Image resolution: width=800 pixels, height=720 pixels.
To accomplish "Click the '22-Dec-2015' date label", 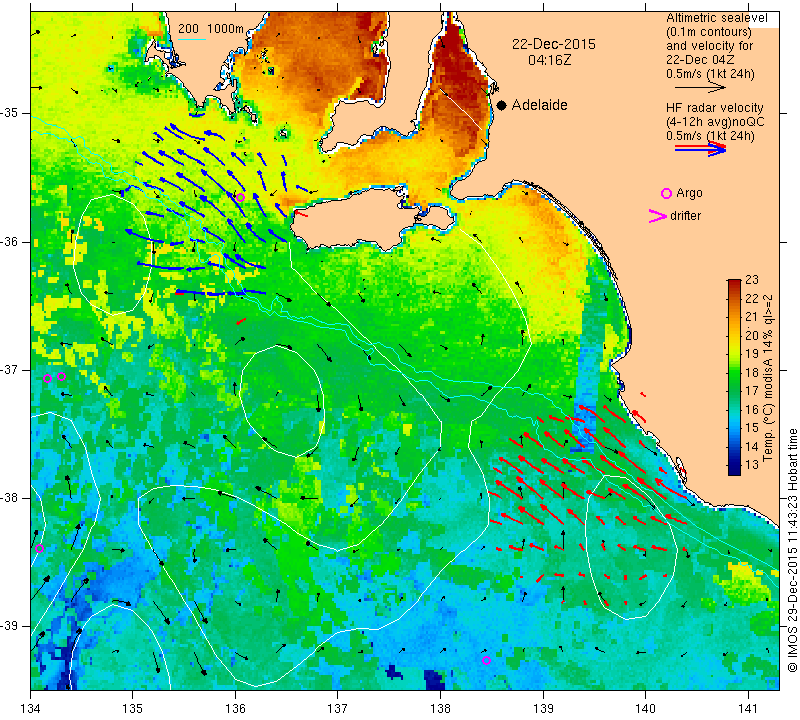I will pos(554,44).
